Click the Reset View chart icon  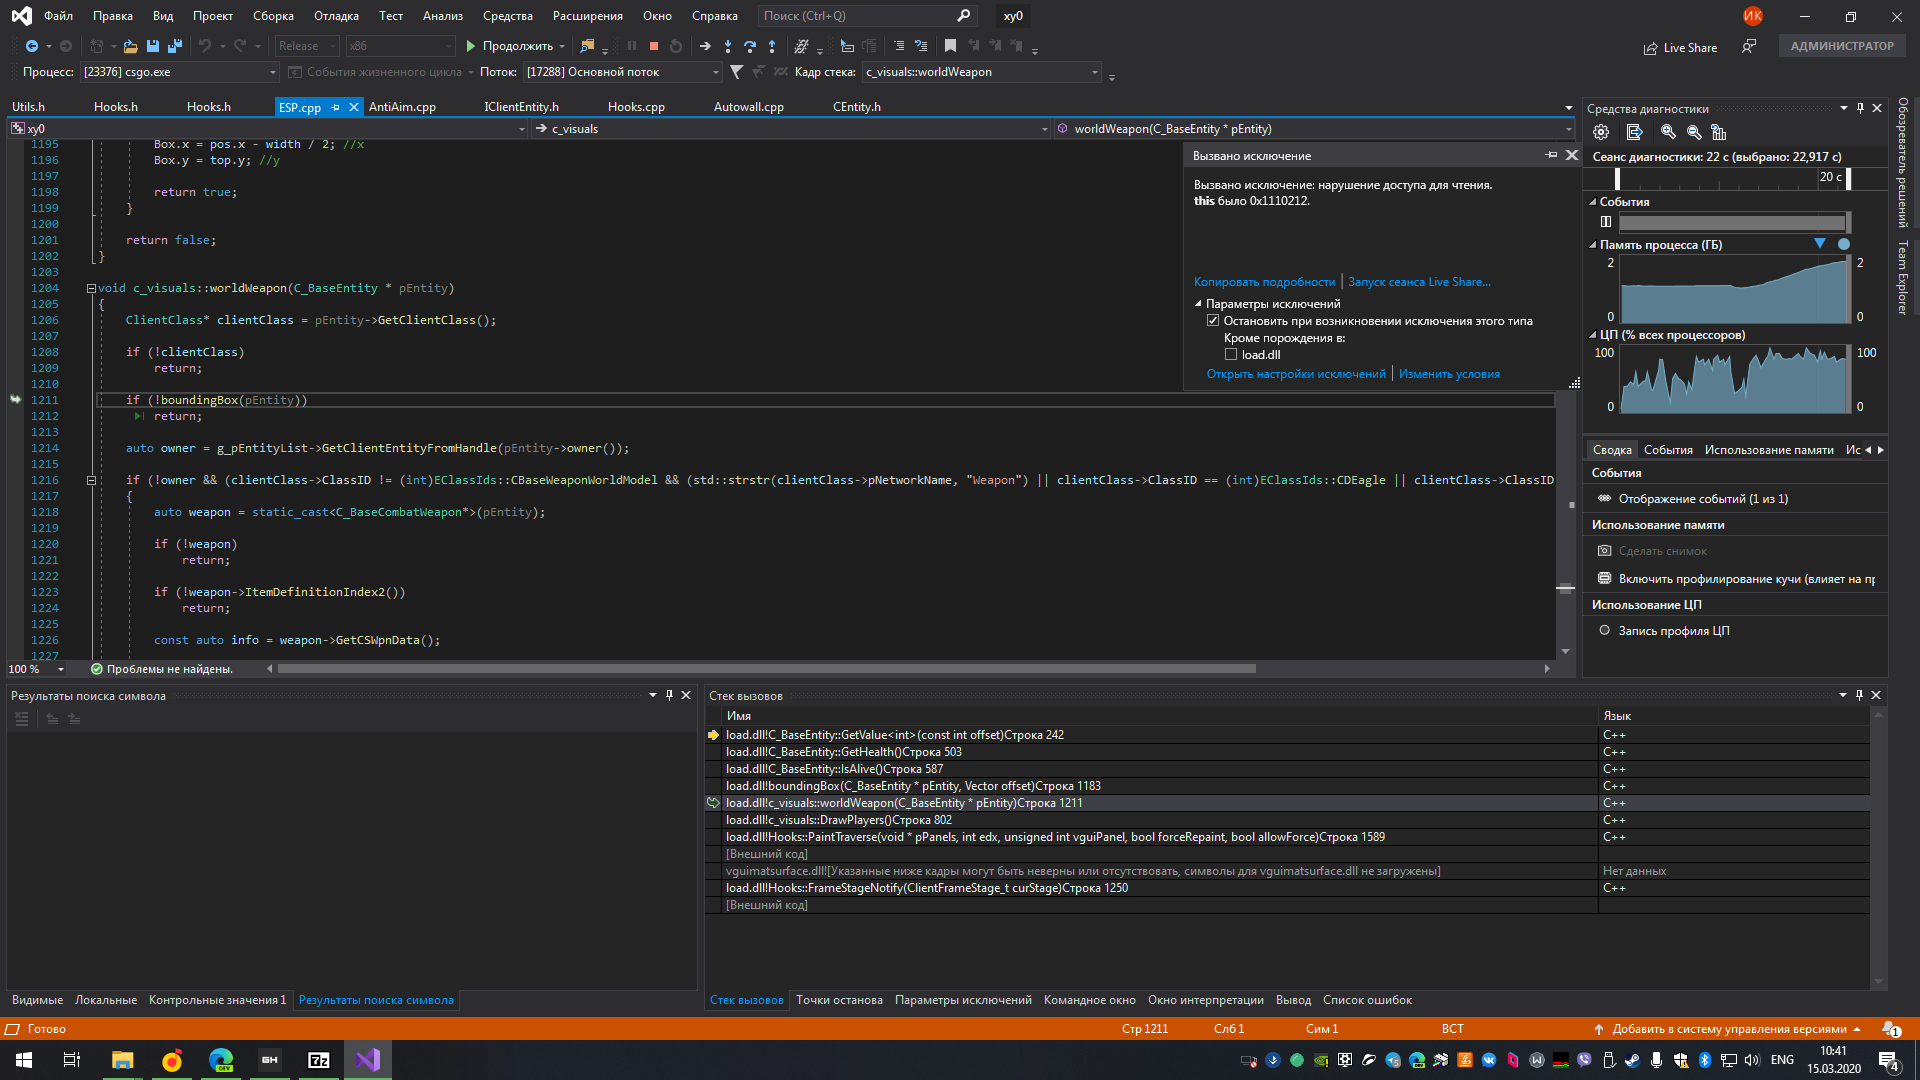1718,132
